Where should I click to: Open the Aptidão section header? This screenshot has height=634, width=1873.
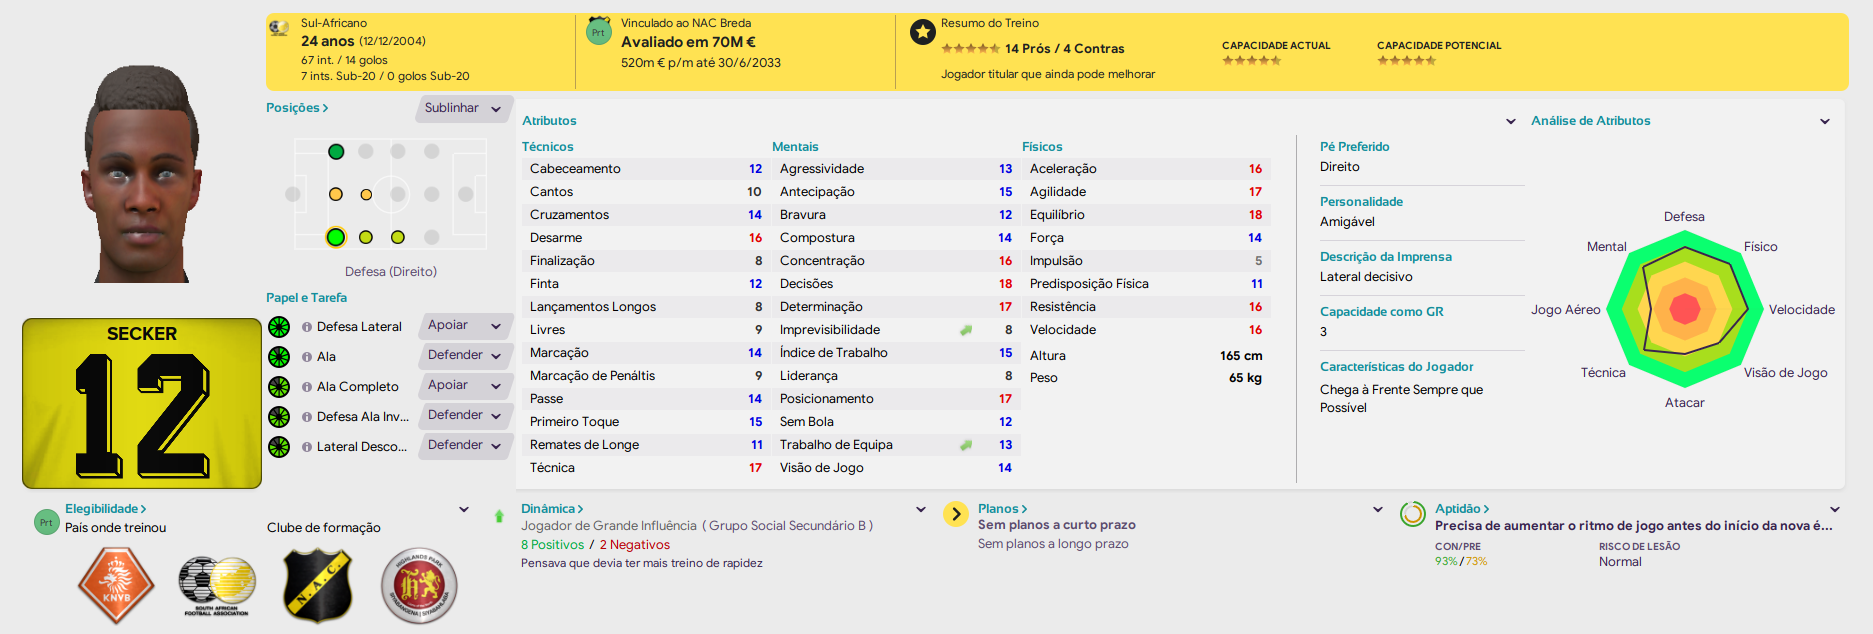pyautogui.click(x=1462, y=509)
